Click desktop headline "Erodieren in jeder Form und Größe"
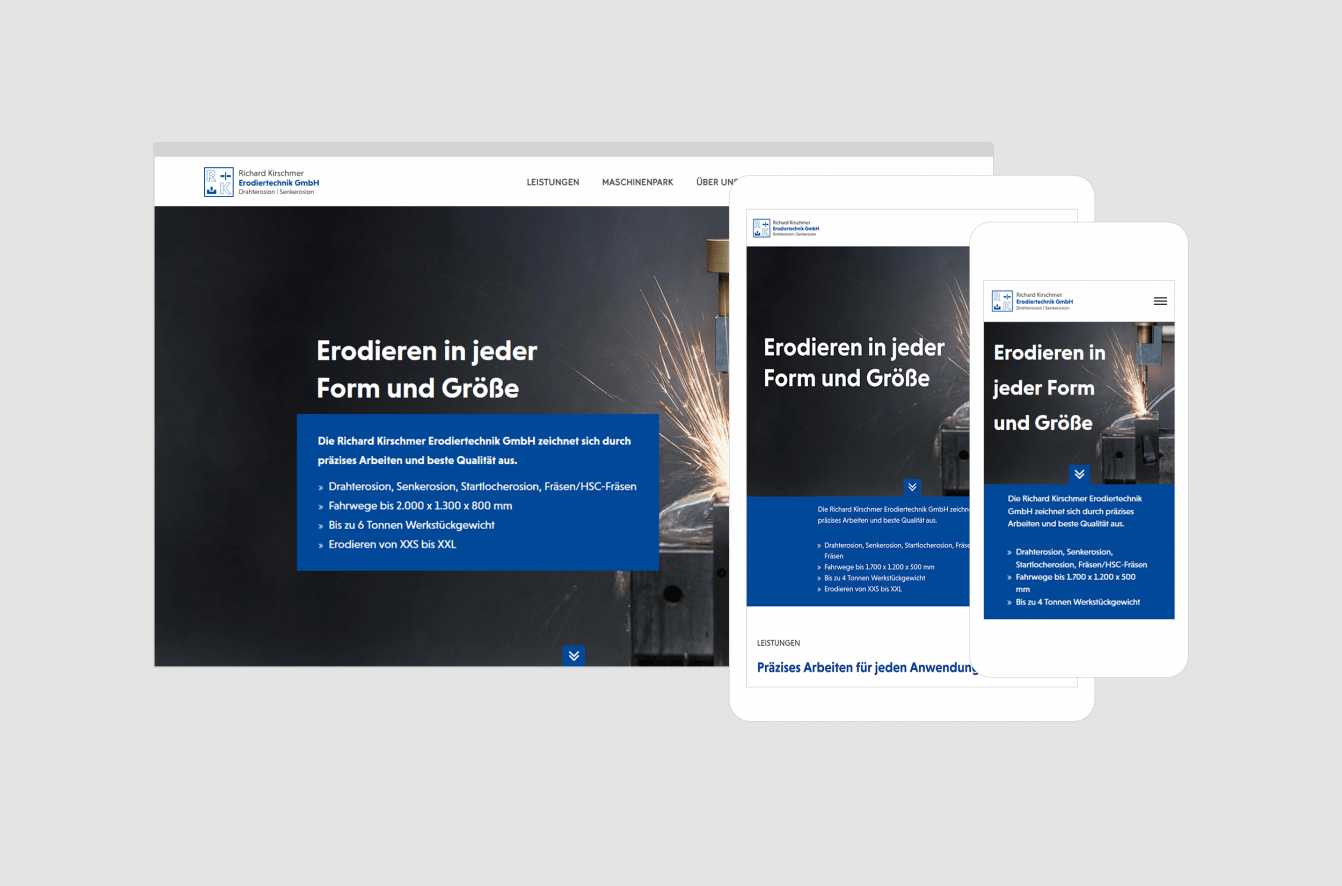The image size is (1342, 886). point(427,369)
